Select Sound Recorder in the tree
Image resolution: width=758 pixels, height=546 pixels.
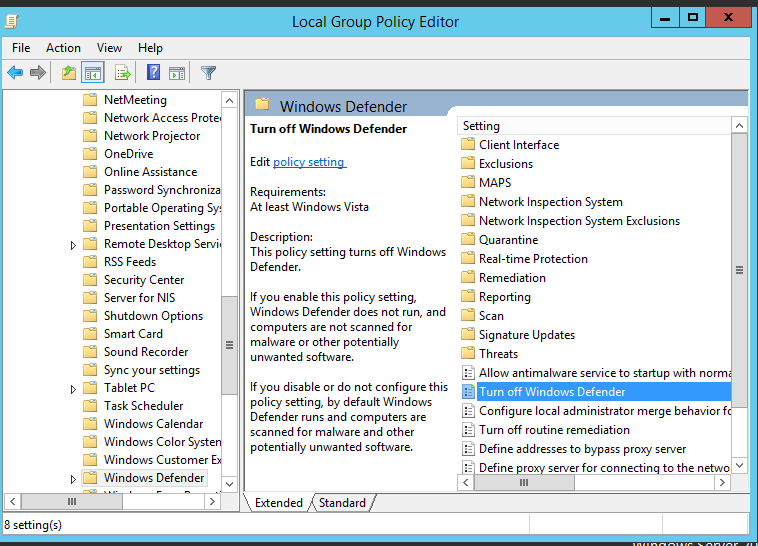(x=146, y=352)
